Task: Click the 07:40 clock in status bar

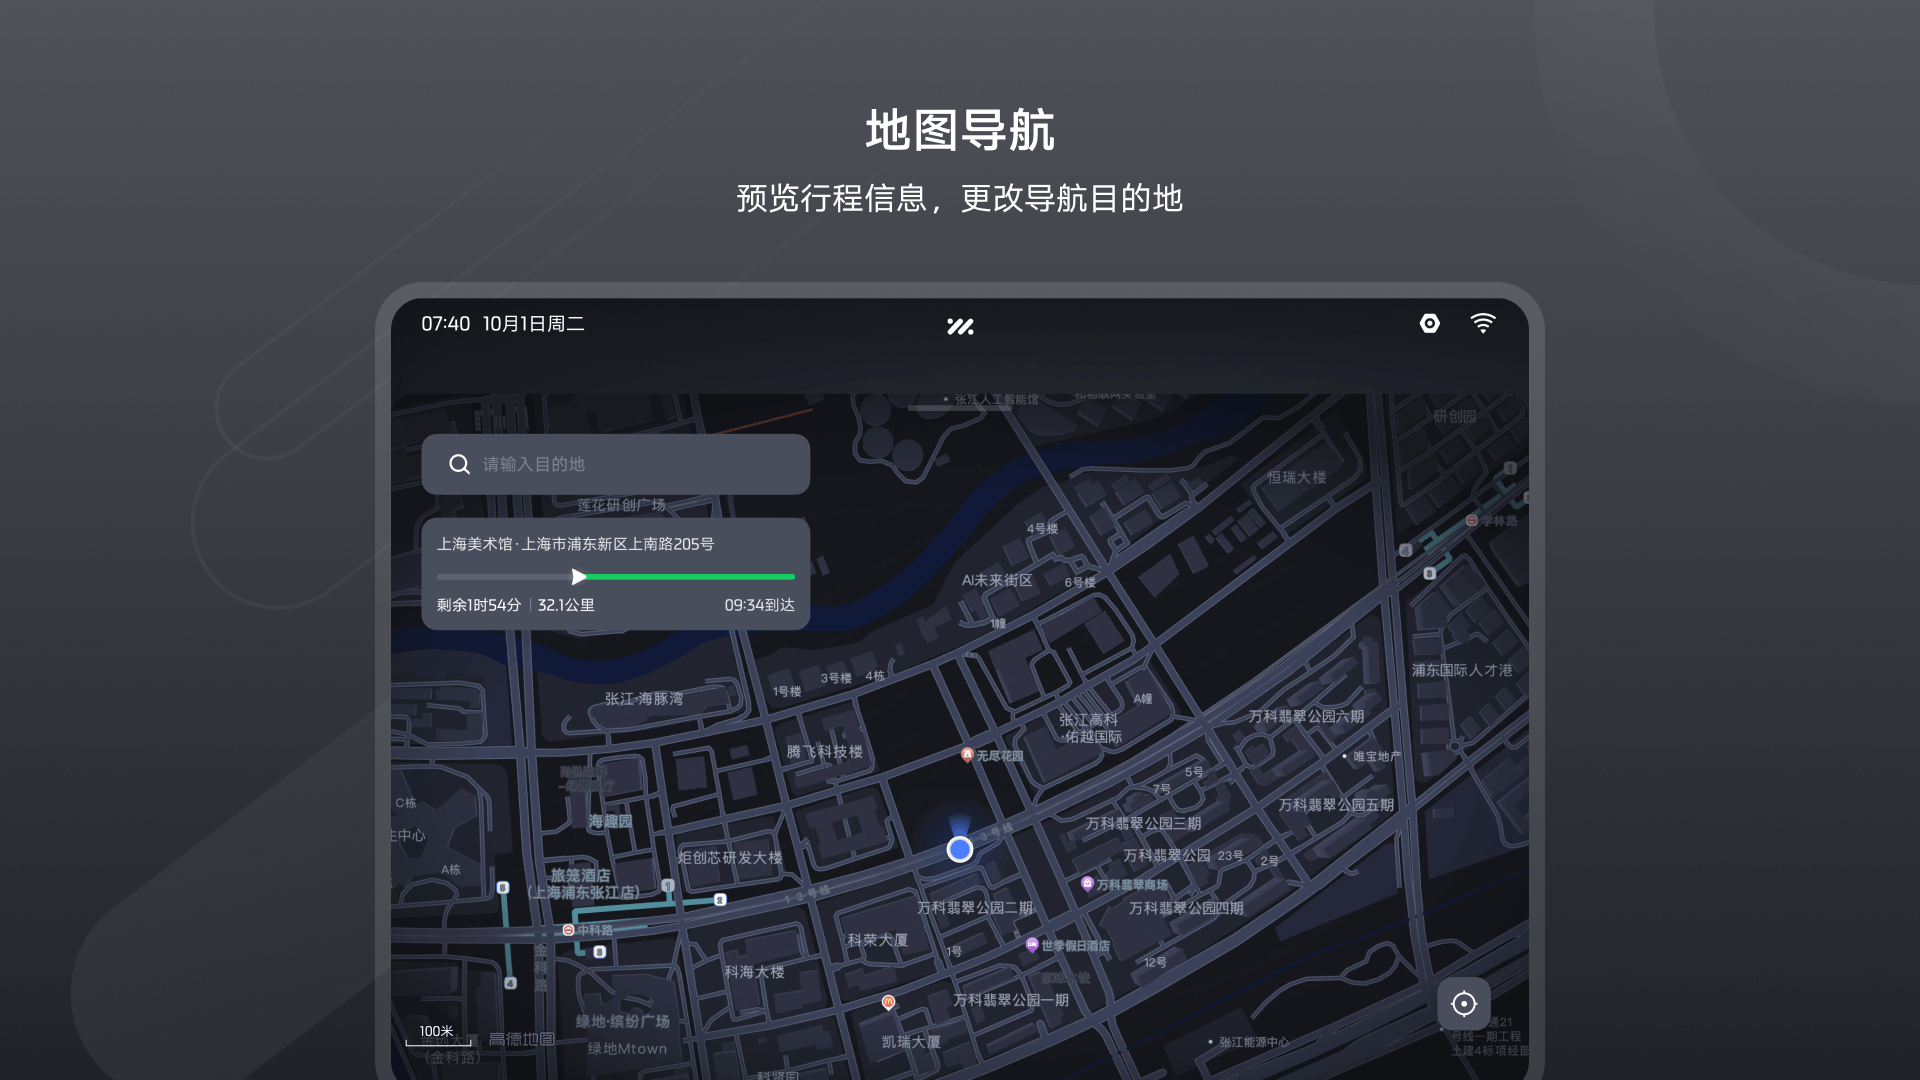Action: pyautogui.click(x=445, y=324)
